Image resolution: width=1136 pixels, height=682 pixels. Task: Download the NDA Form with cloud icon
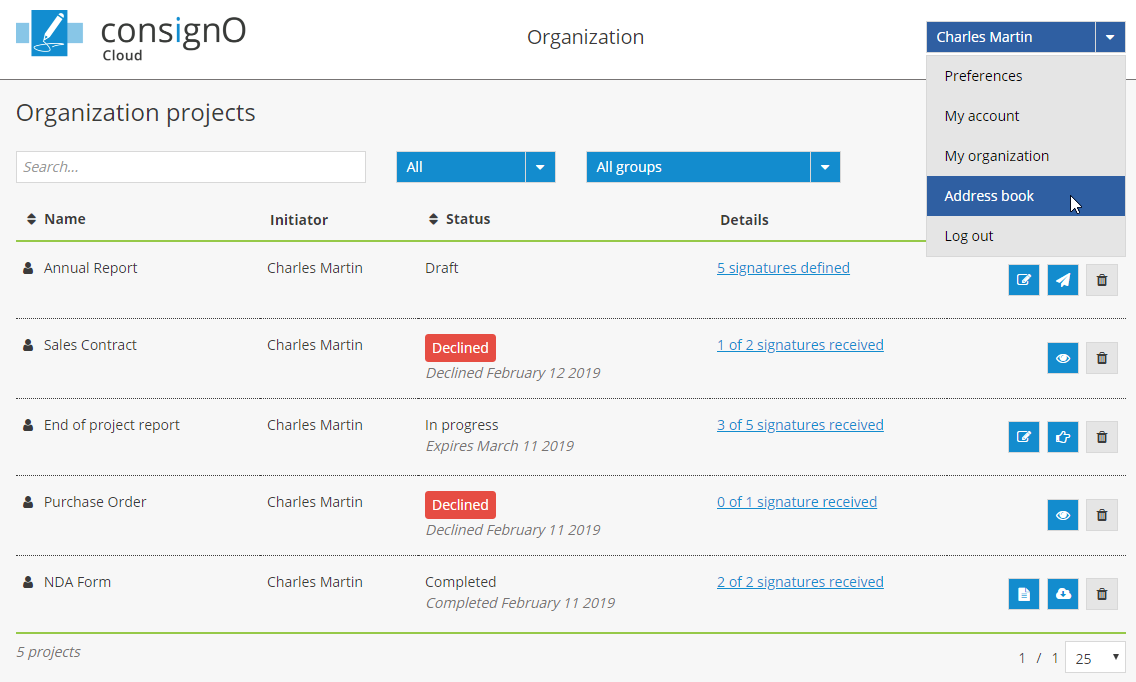(1063, 594)
